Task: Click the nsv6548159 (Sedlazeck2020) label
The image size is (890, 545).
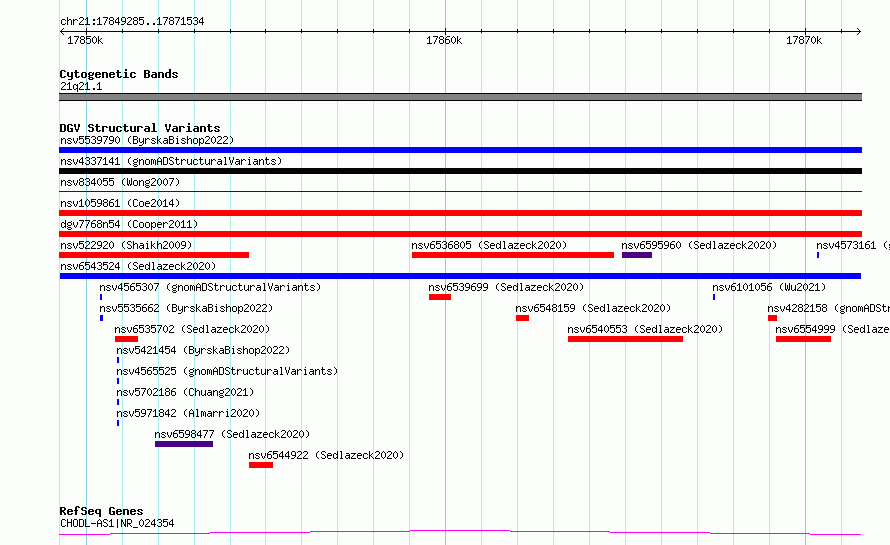Action: click(593, 308)
